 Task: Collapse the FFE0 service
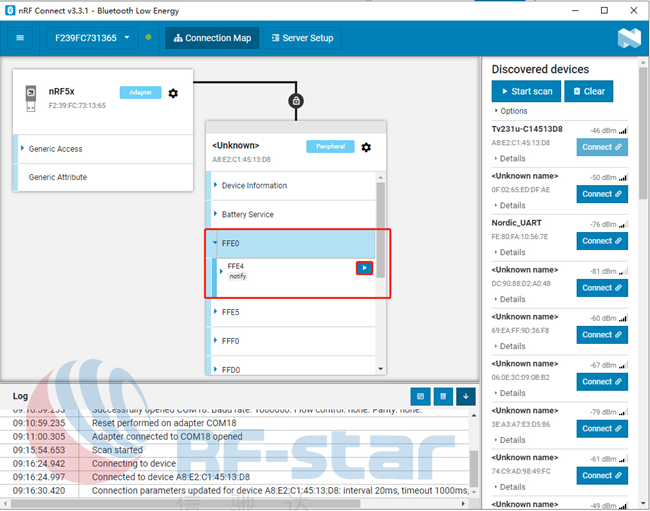(x=230, y=243)
